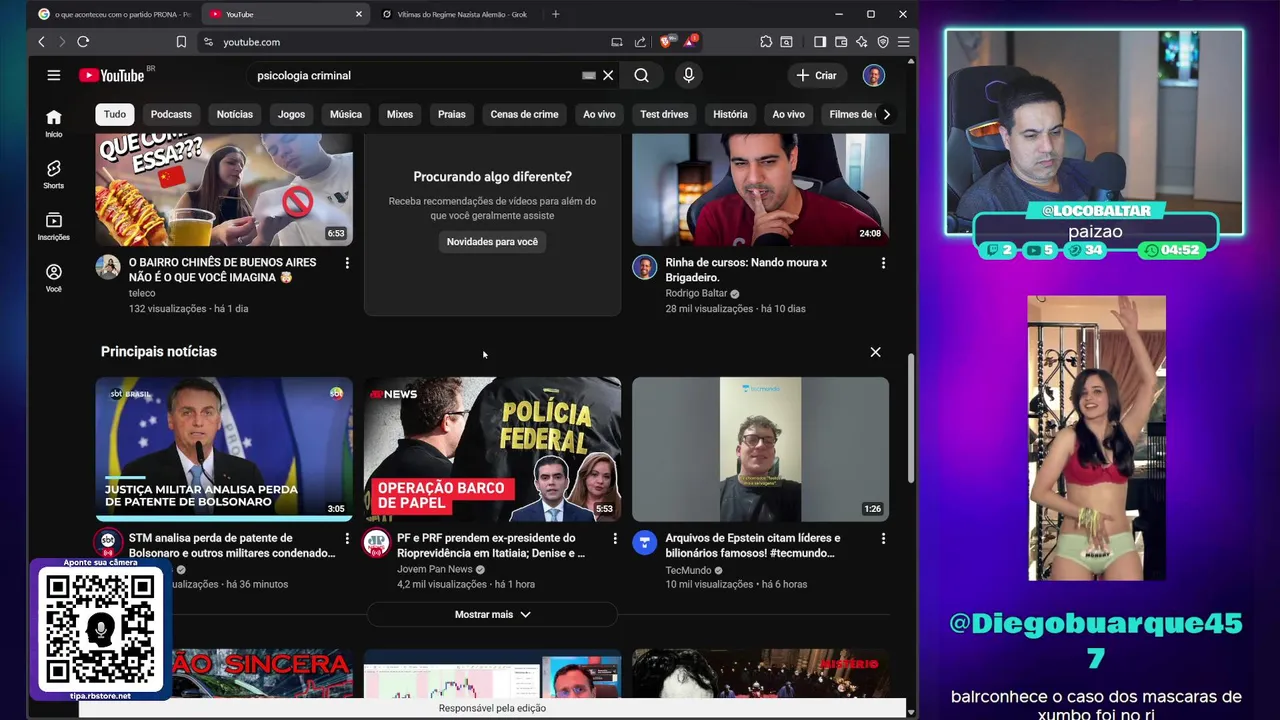Select the Test drives filter chip

(x=664, y=114)
